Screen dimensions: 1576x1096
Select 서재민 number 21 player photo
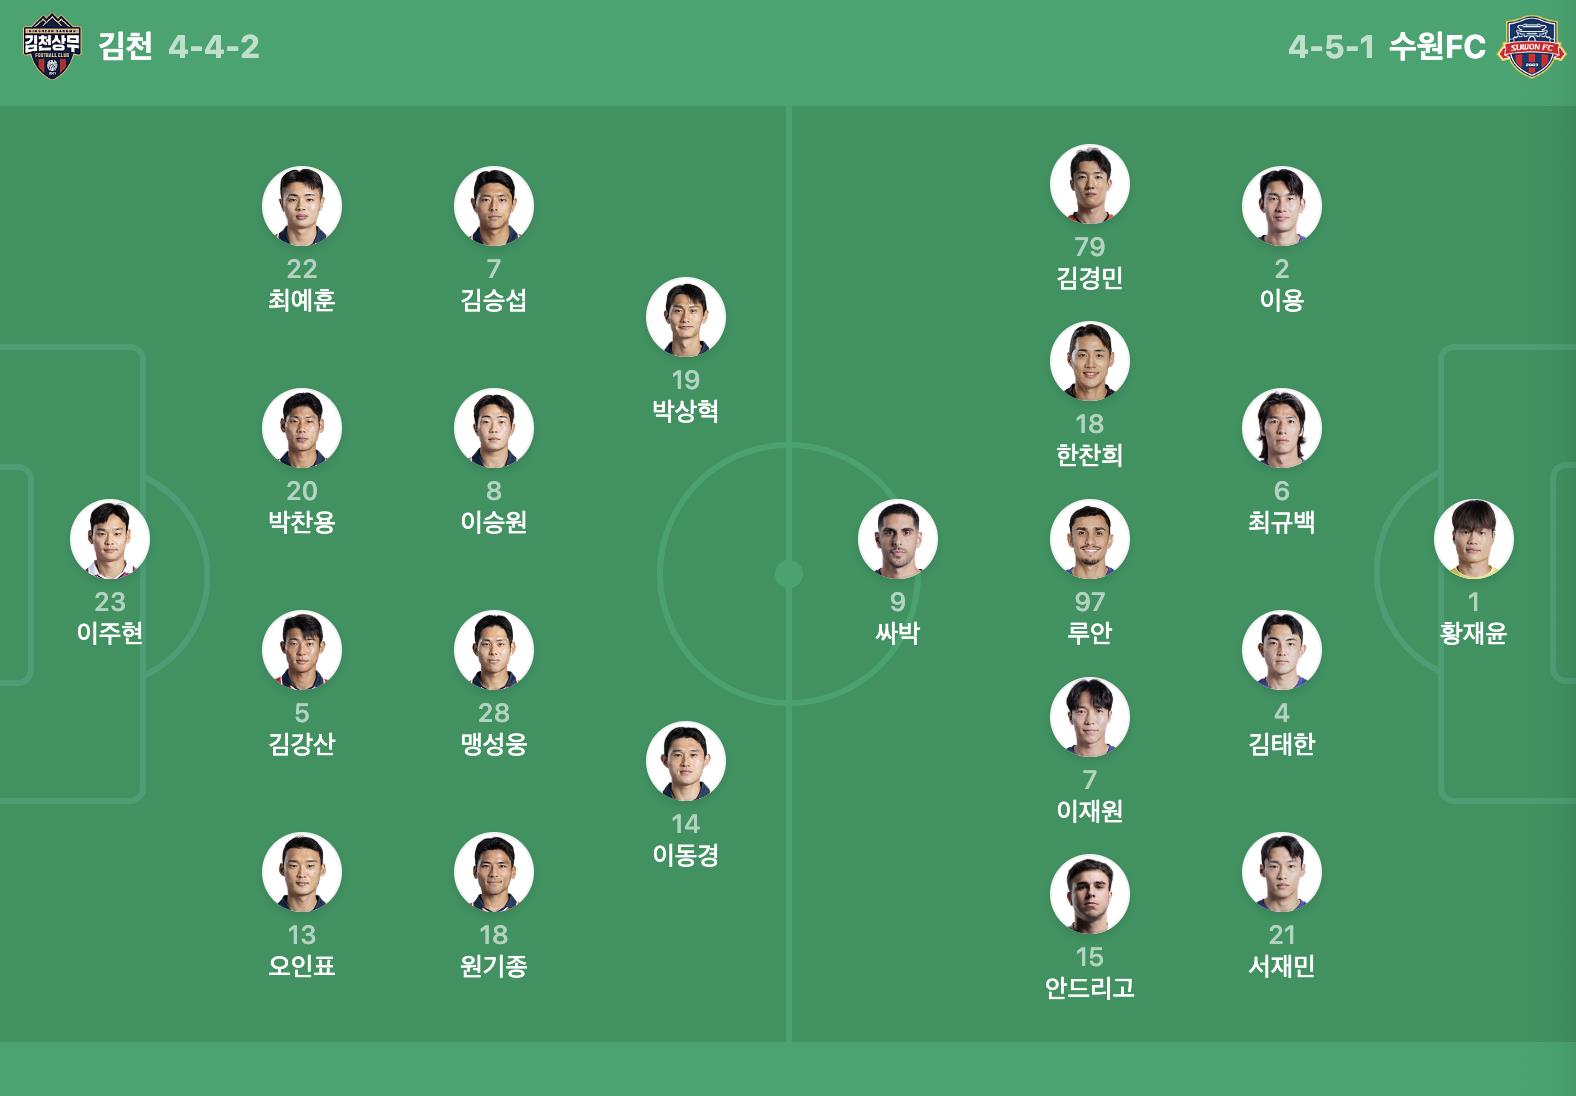(1282, 873)
